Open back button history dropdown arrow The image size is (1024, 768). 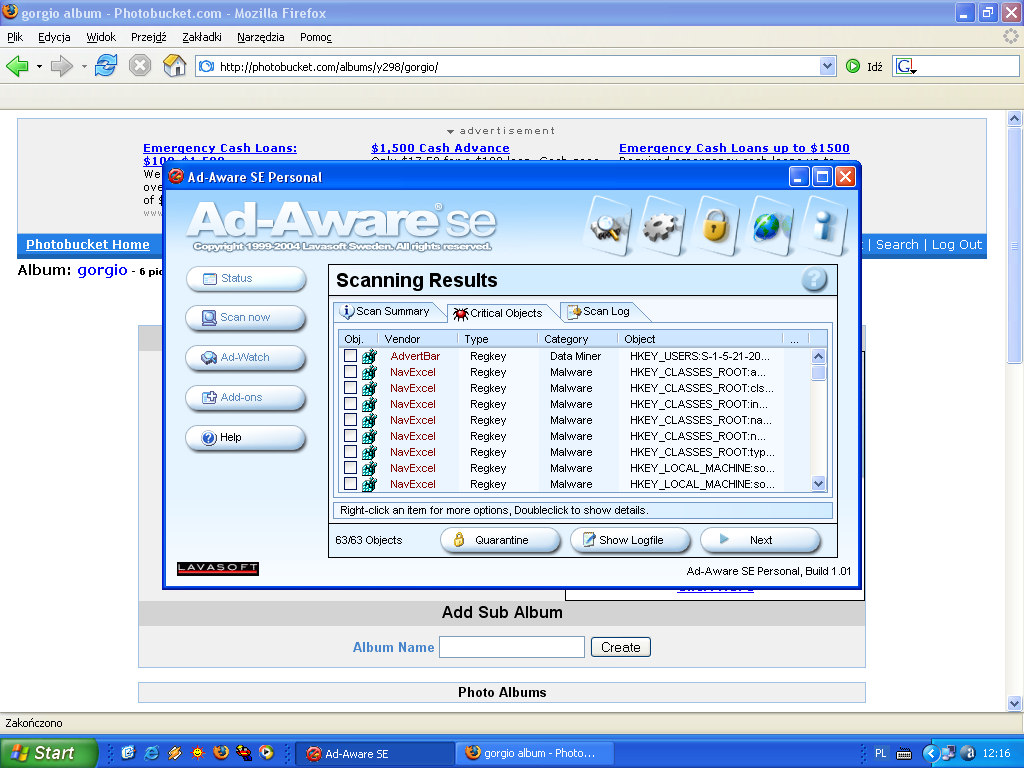[x=39, y=66]
